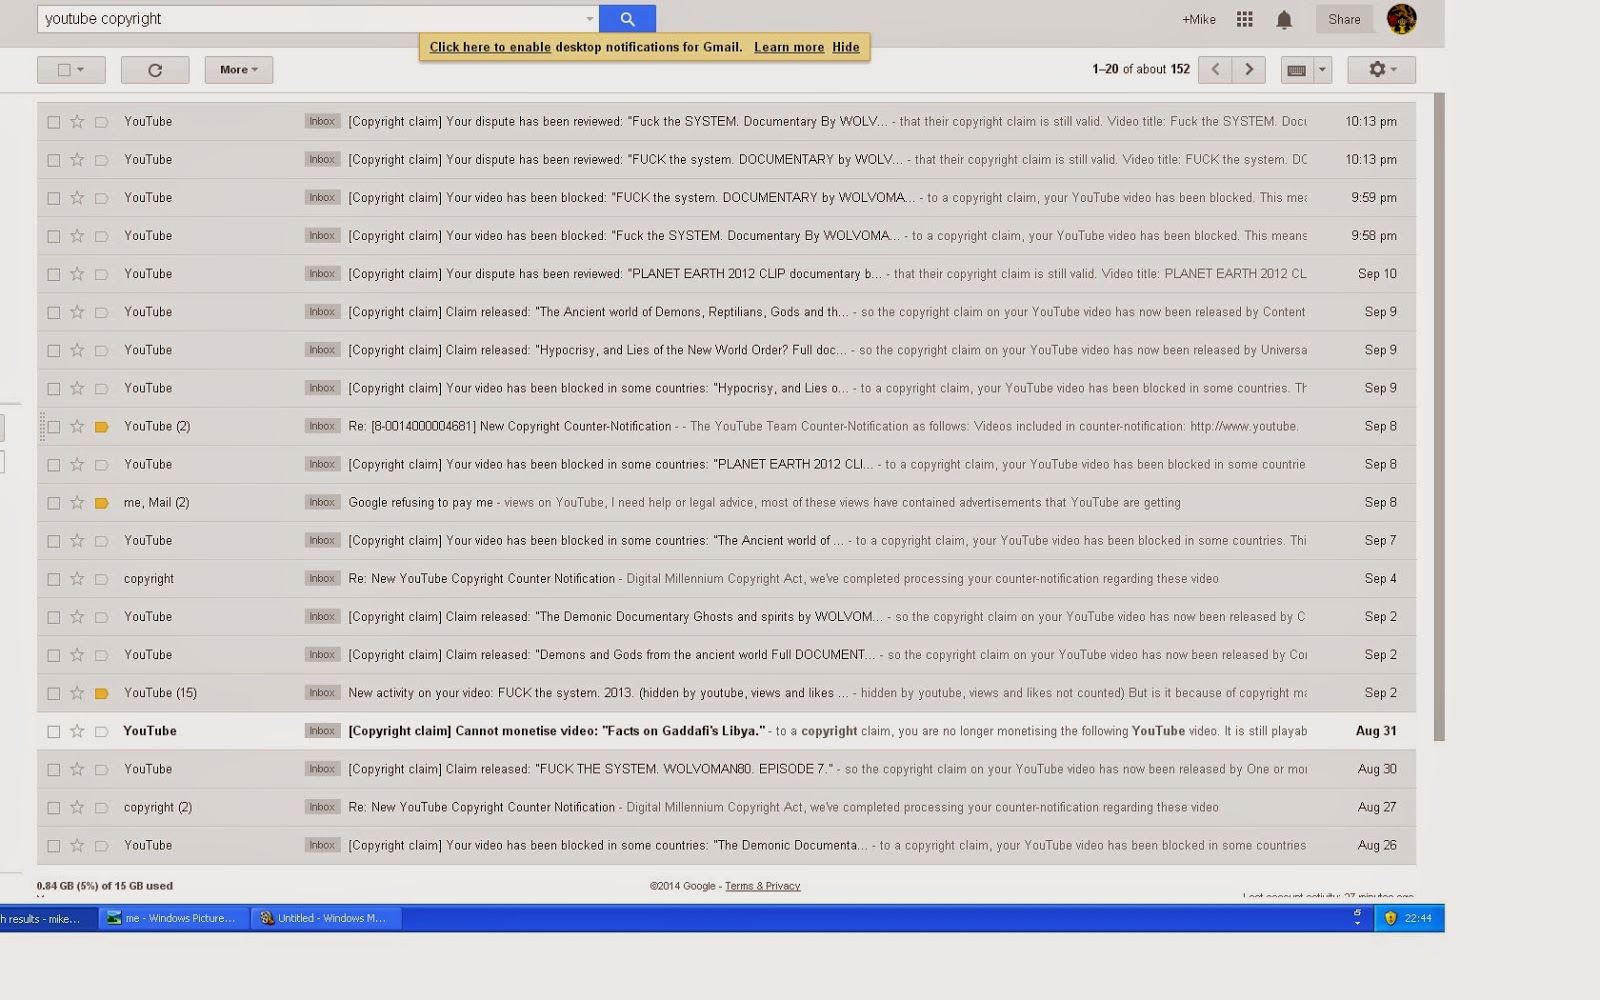Screen dimensions: 1600x1000
Task: Open the Terms & Privacy link
Action: click(x=762, y=886)
